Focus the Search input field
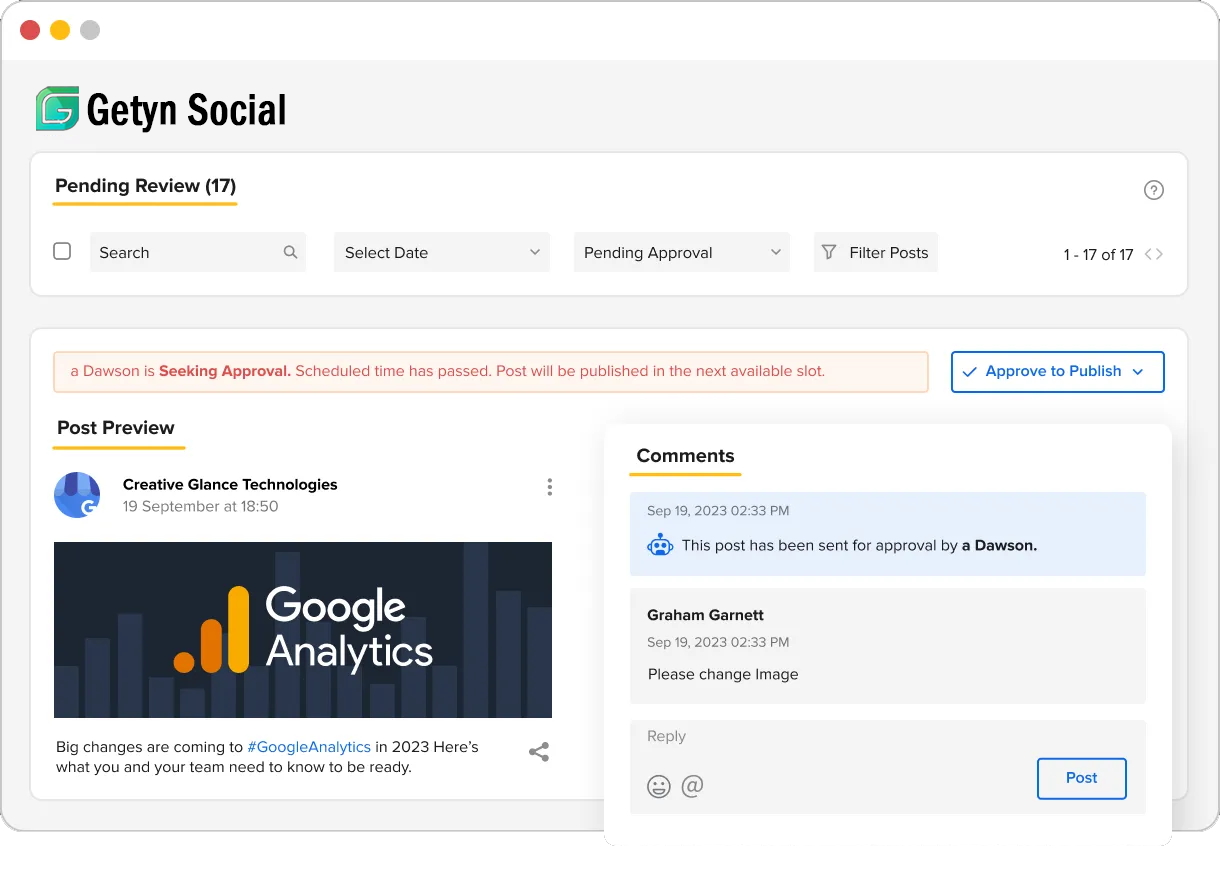1220x894 pixels. [x=198, y=253]
